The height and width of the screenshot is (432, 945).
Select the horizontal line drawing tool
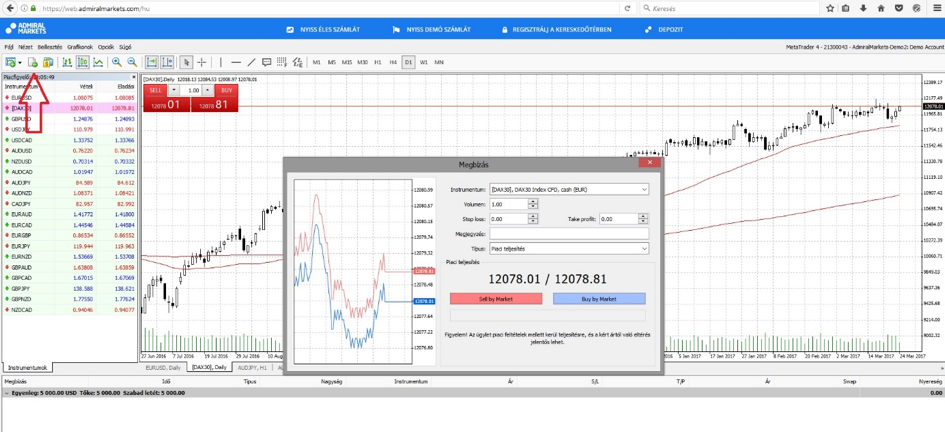(235, 62)
